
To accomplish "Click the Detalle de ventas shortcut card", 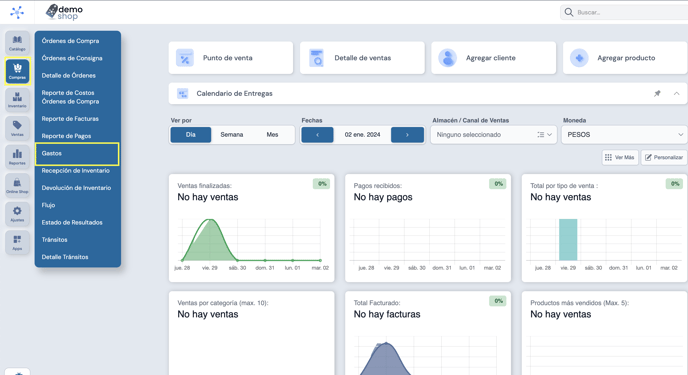I will coord(362,58).
